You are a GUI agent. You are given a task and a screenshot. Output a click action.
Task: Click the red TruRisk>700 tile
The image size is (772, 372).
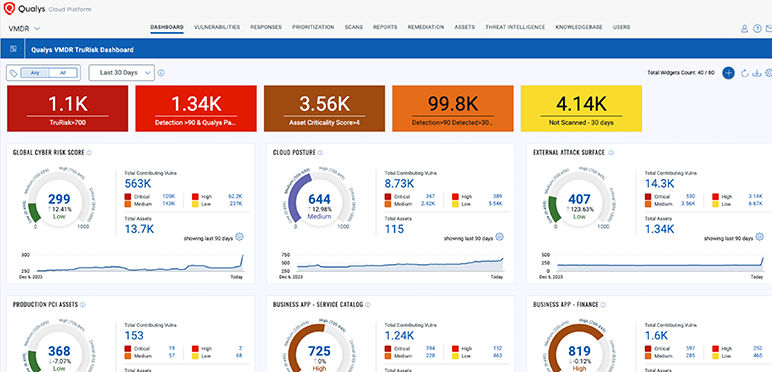pos(67,108)
